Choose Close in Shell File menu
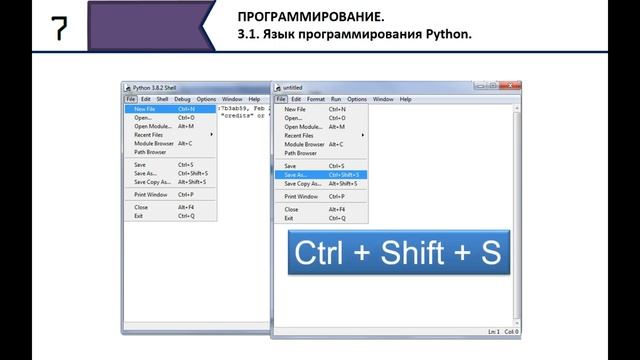 tap(170, 207)
